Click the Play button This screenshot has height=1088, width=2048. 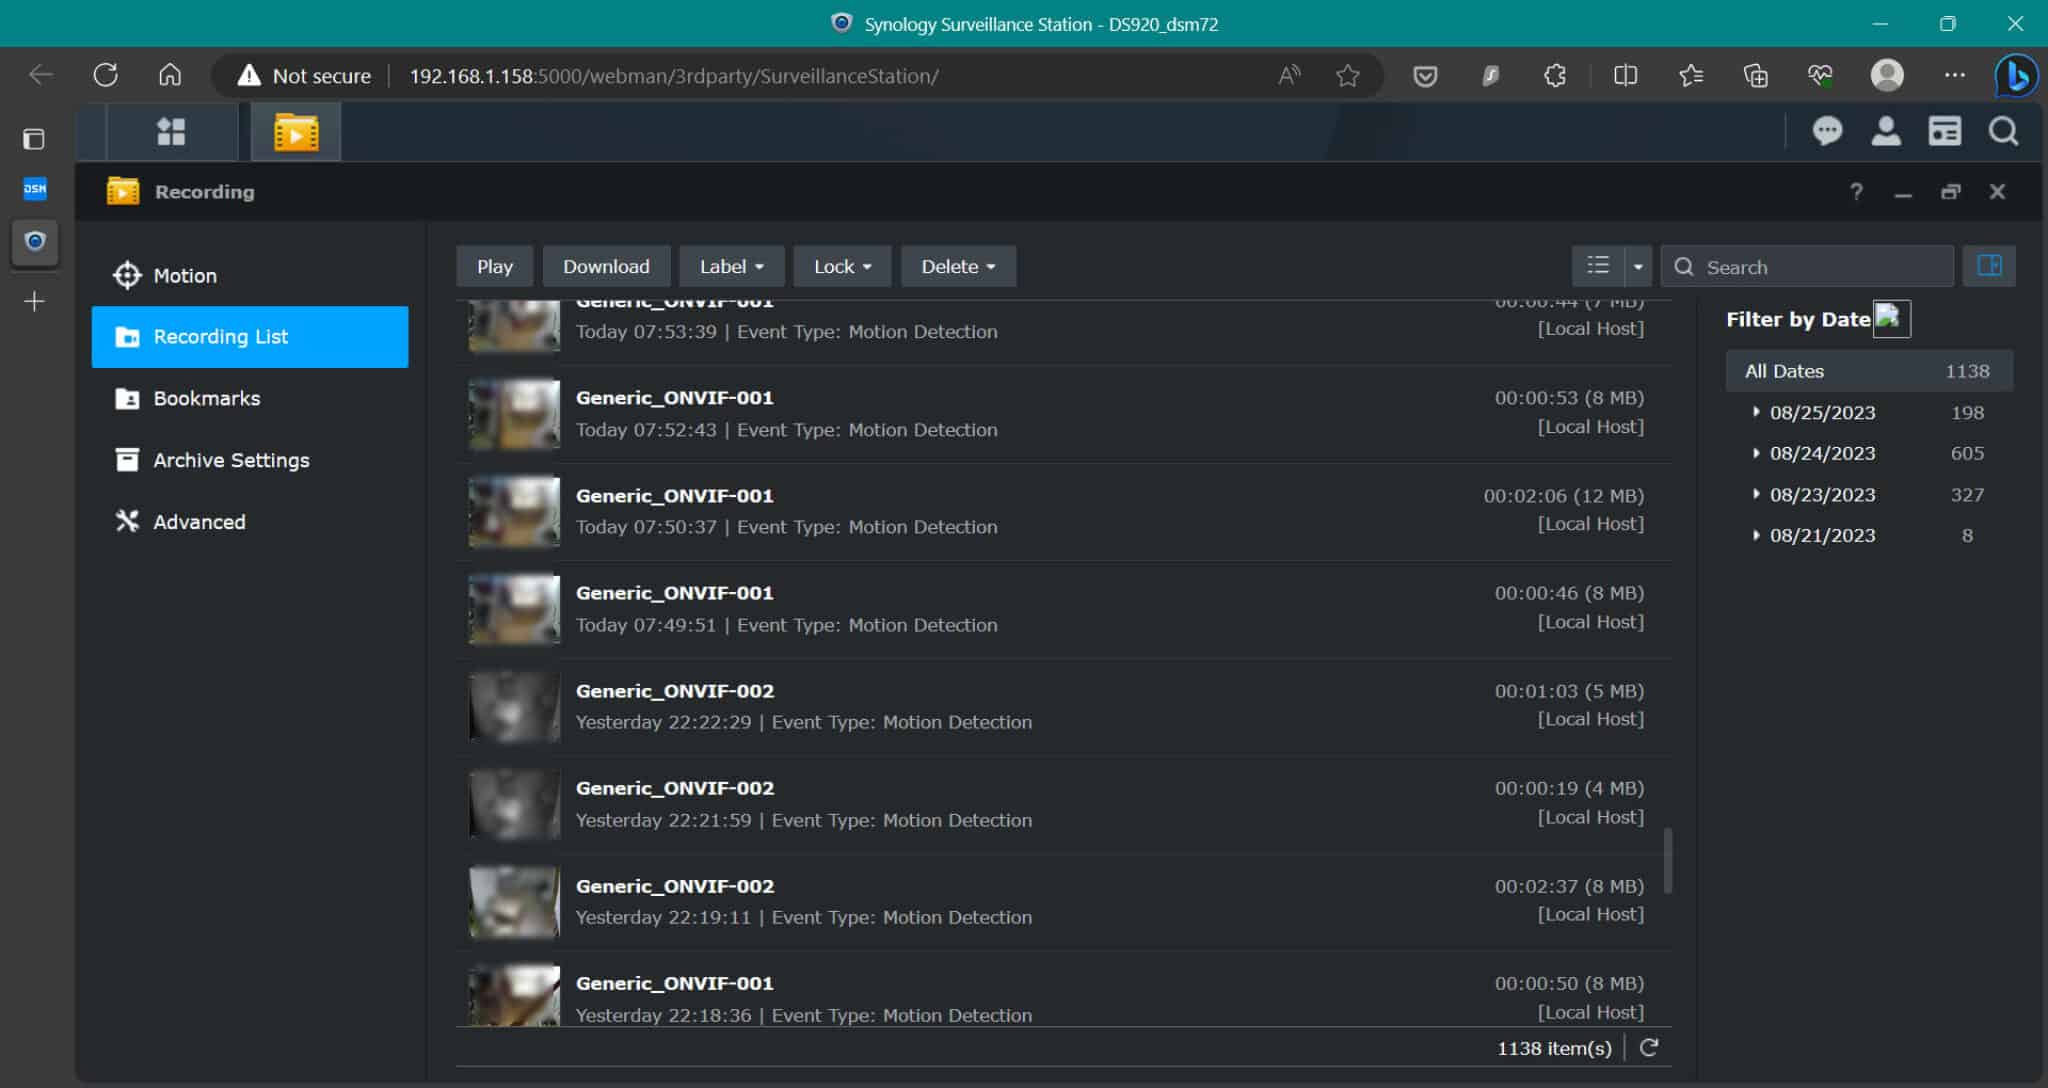494,266
